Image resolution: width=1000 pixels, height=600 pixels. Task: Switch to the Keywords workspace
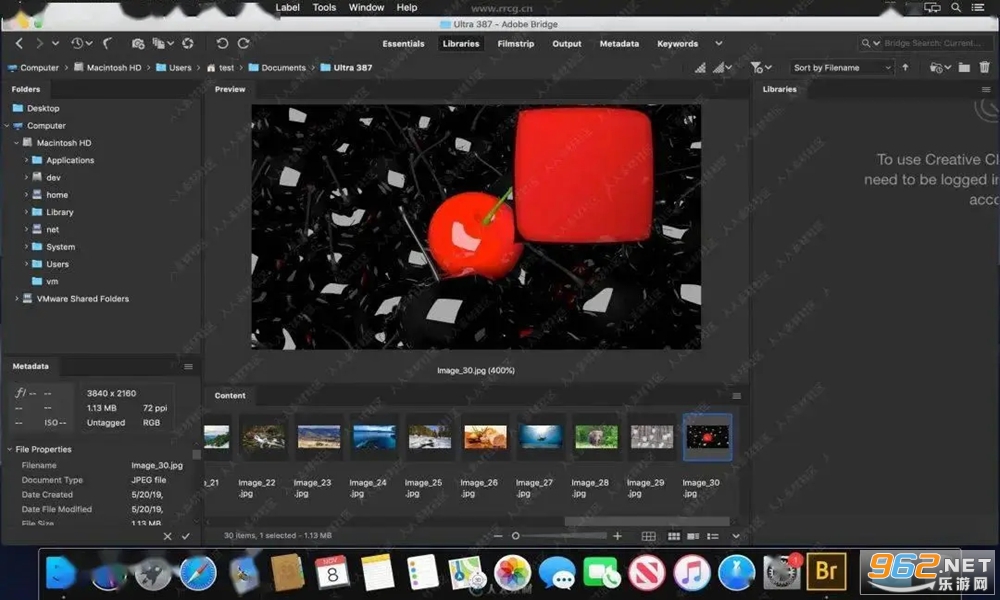(677, 43)
